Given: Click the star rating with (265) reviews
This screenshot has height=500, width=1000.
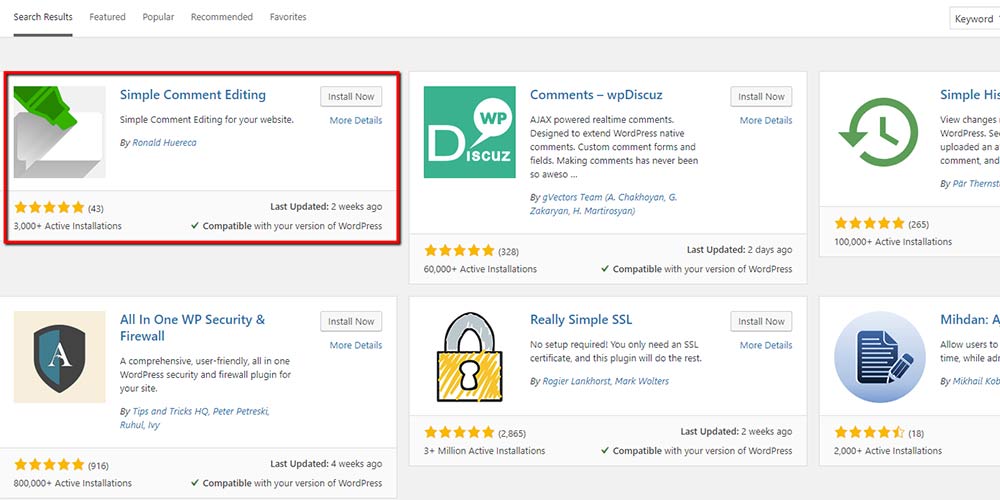Looking at the screenshot, I should pos(869,223).
